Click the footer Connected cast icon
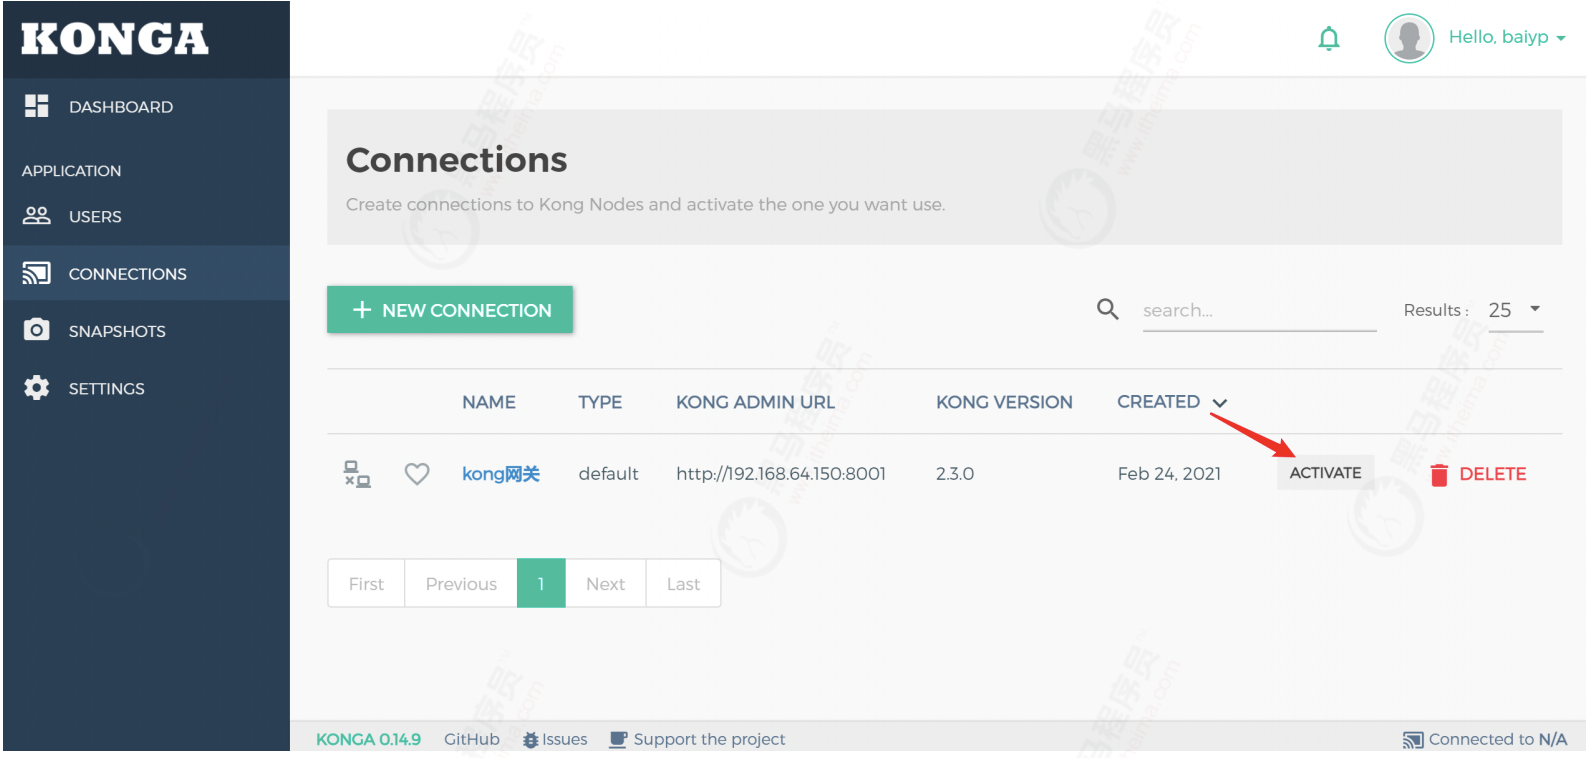The image size is (1594, 758). pyautogui.click(x=1413, y=740)
